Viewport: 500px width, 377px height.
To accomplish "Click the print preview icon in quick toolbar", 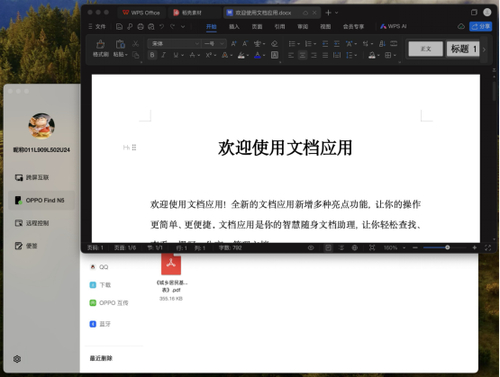I will 151,27.
